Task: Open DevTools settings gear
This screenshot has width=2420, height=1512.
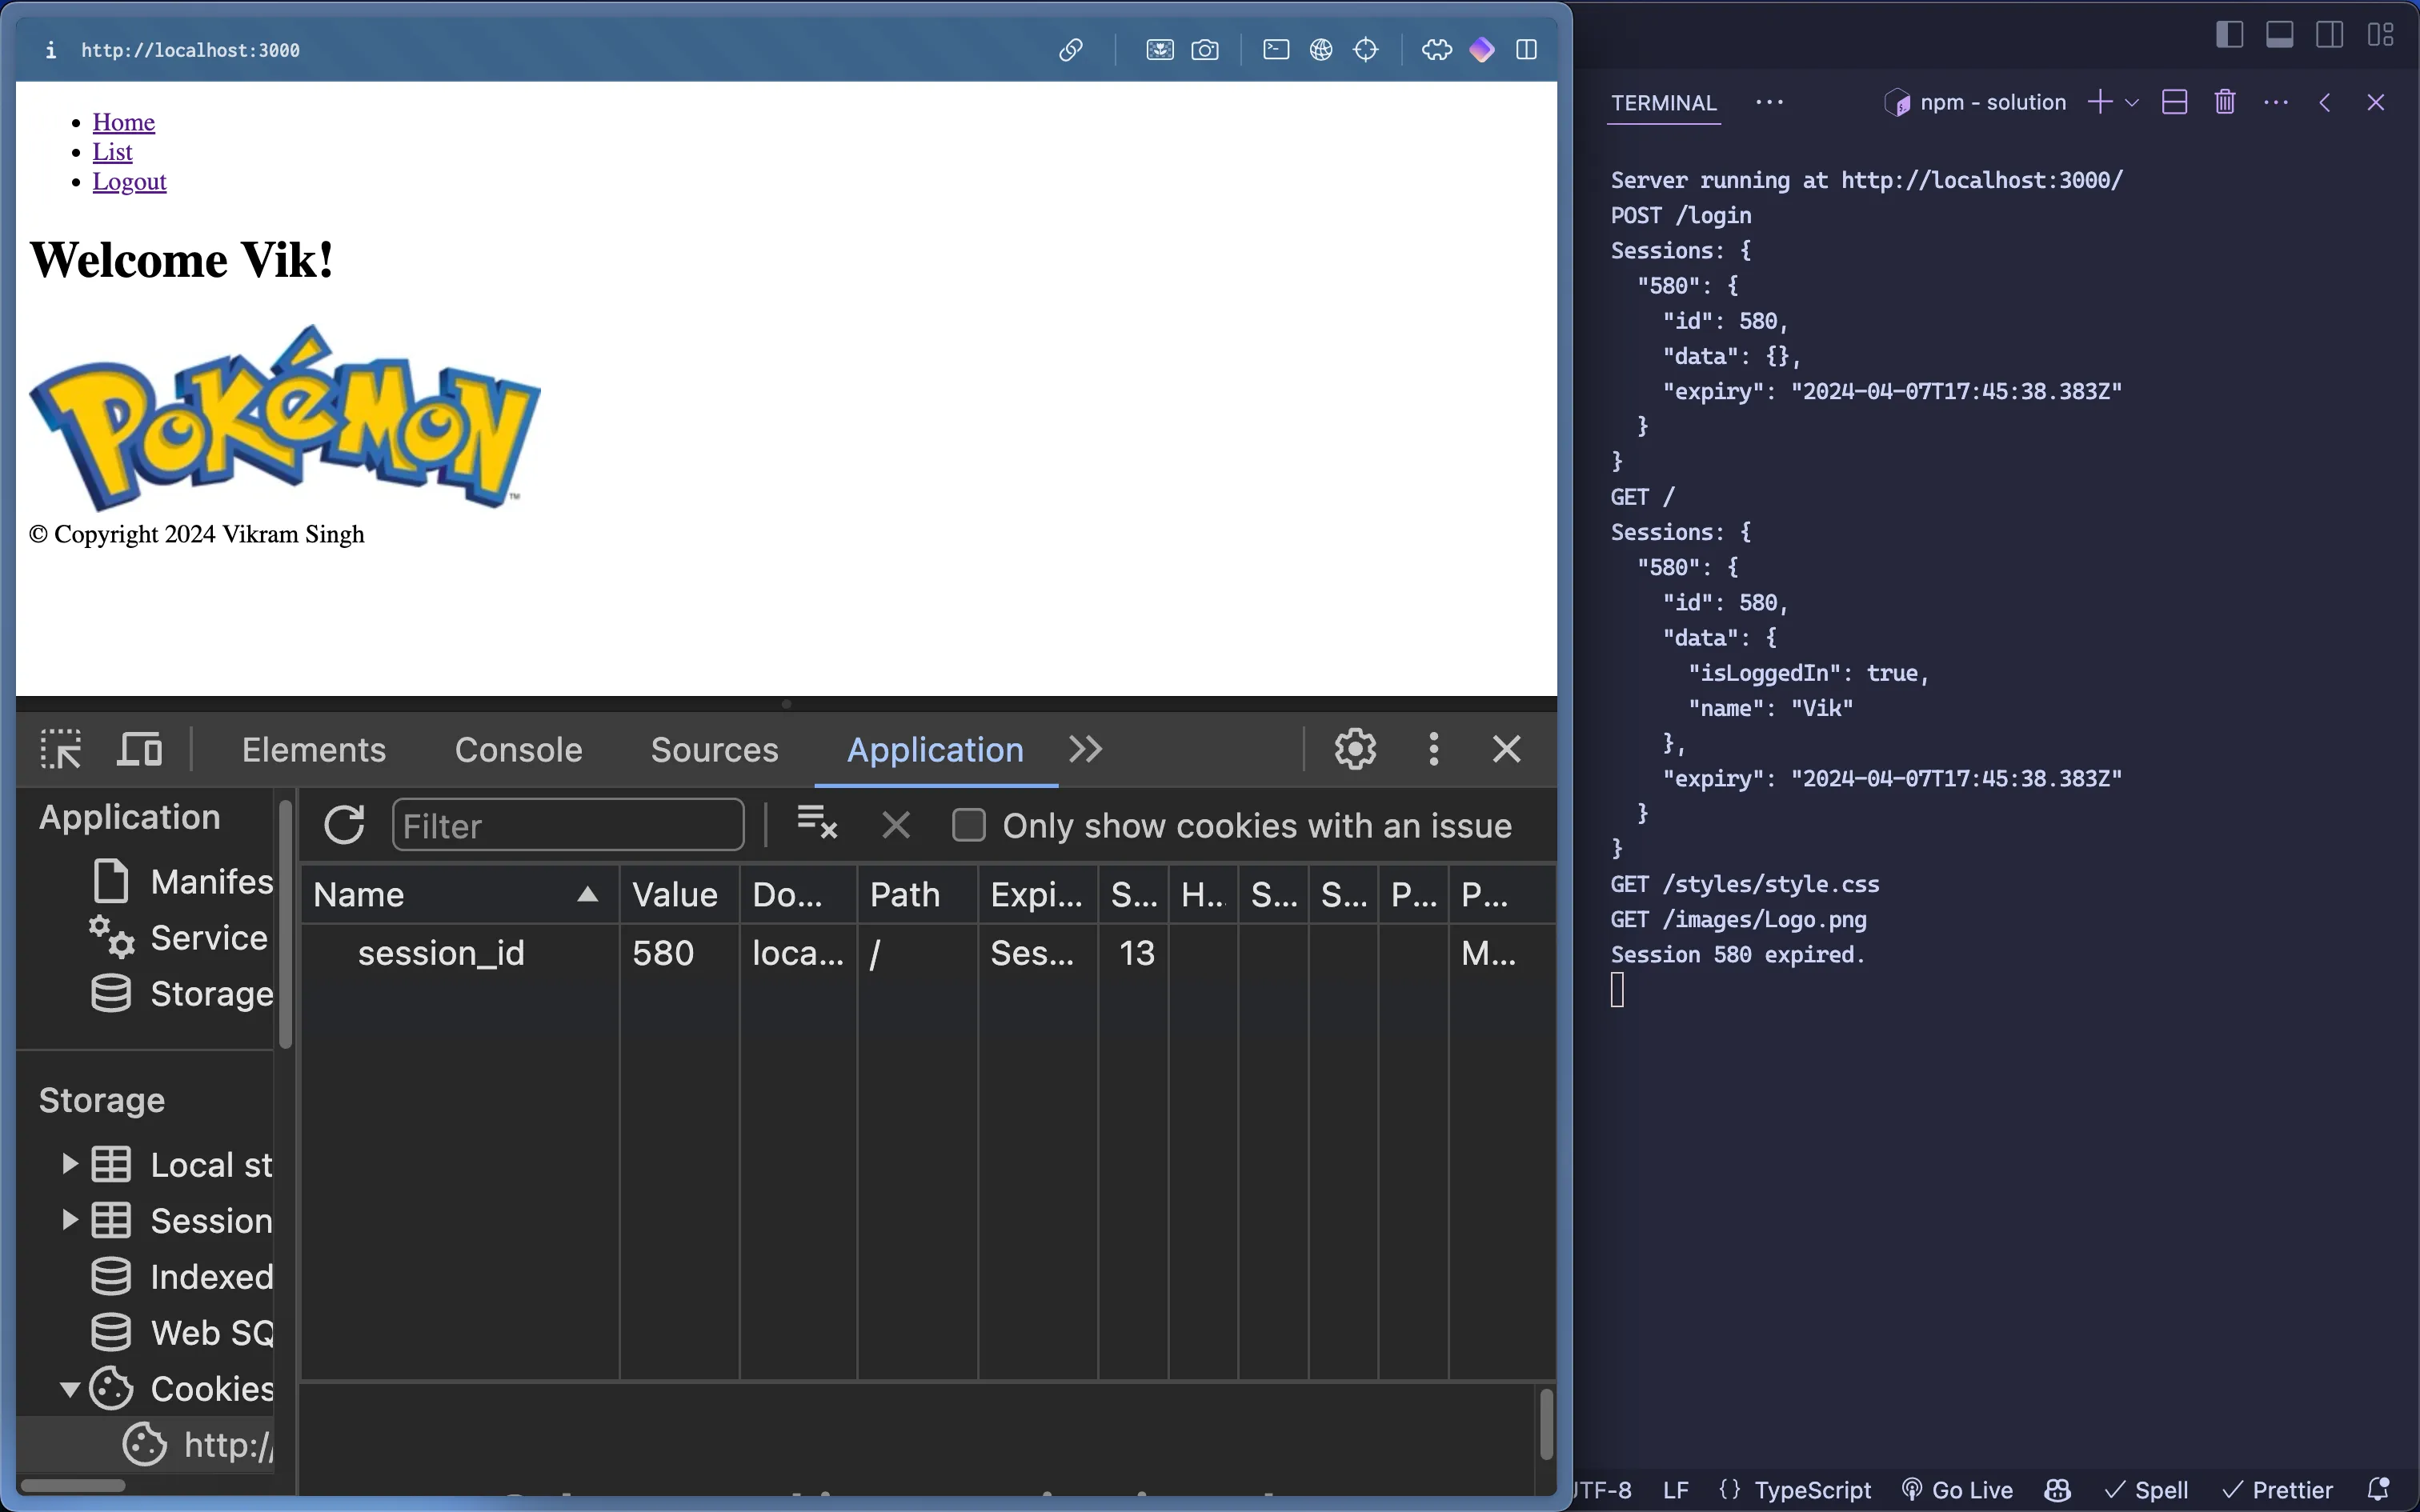Action: [x=1356, y=749]
